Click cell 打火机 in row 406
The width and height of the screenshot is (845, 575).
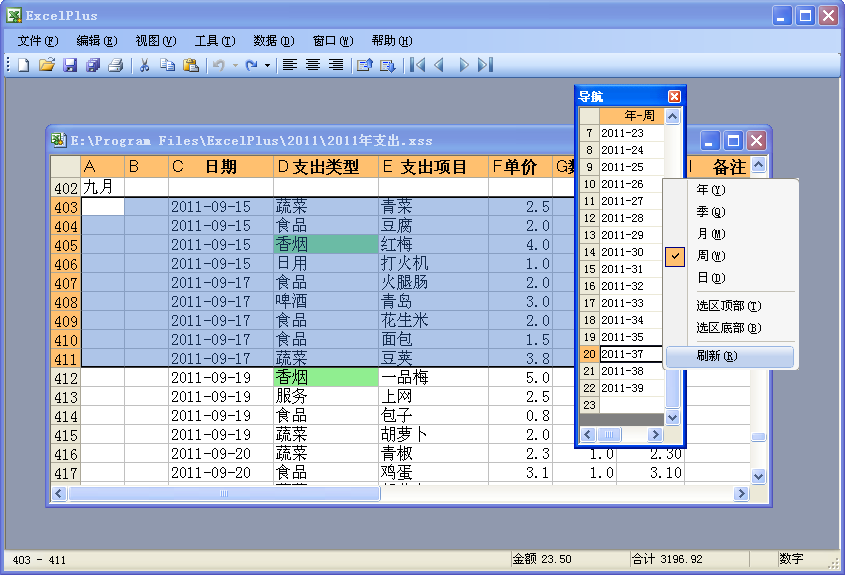433,264
